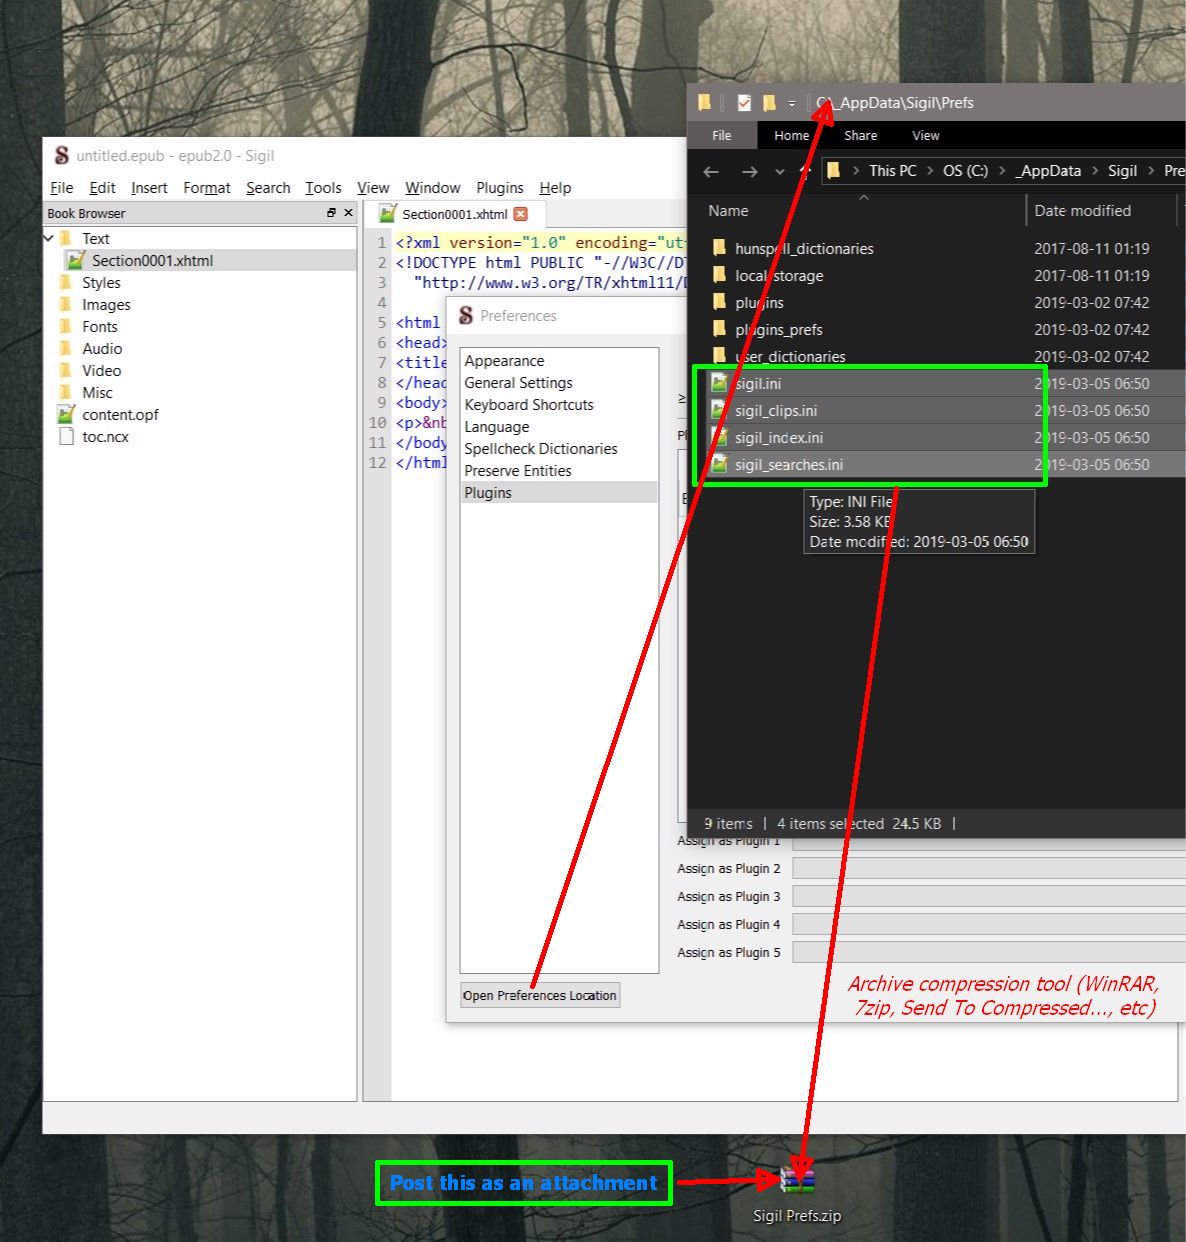Screen dimensions: 1186x1242
Task: Select the Audio folder in Book Browser
Action: point(102,348)
